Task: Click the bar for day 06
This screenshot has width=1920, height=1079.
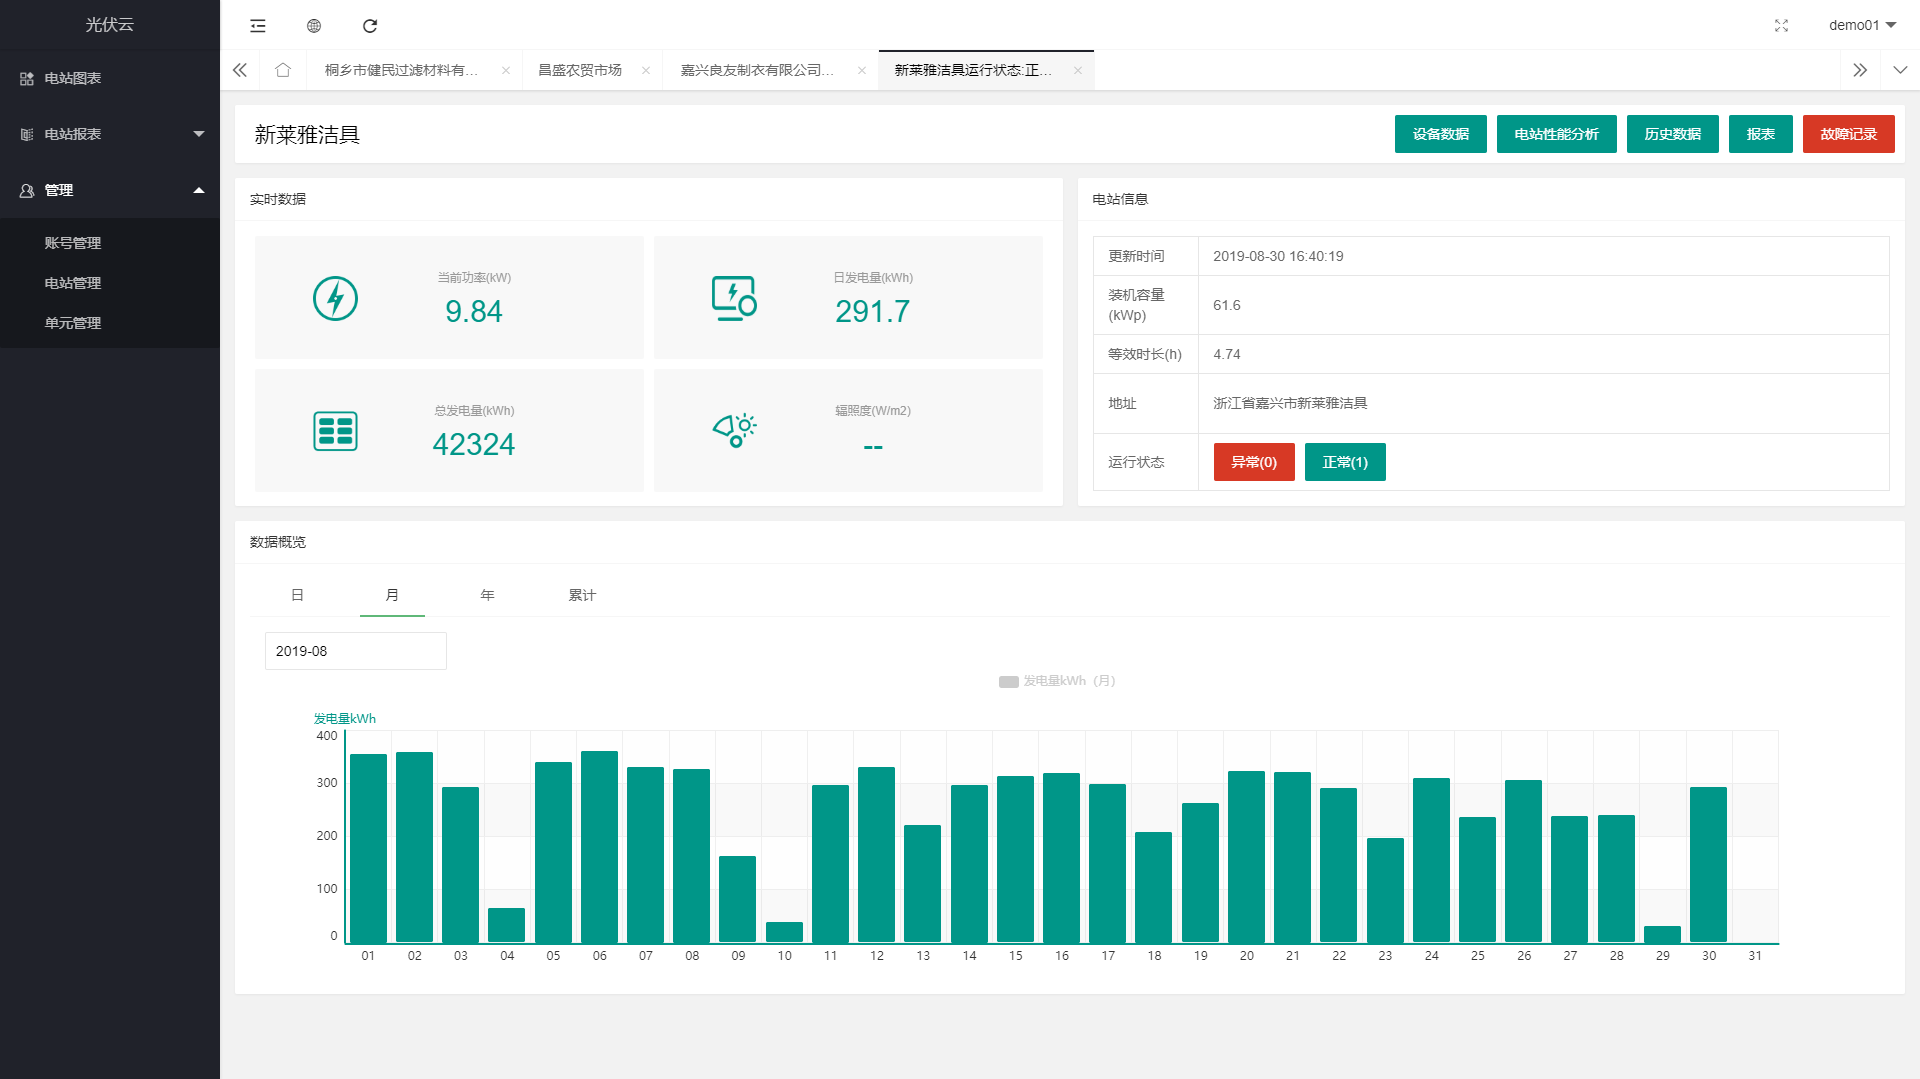Action: [x=599, y=846]
